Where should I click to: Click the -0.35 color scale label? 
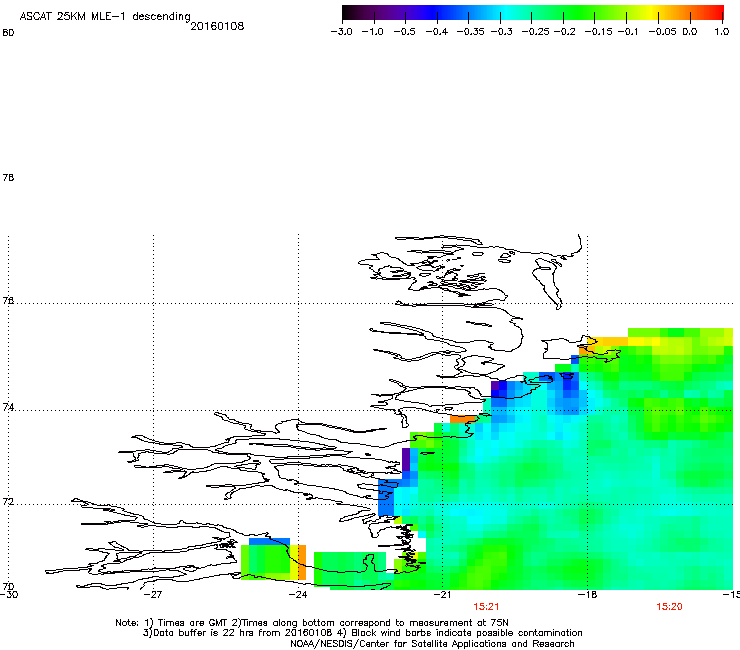pos(469,32)
